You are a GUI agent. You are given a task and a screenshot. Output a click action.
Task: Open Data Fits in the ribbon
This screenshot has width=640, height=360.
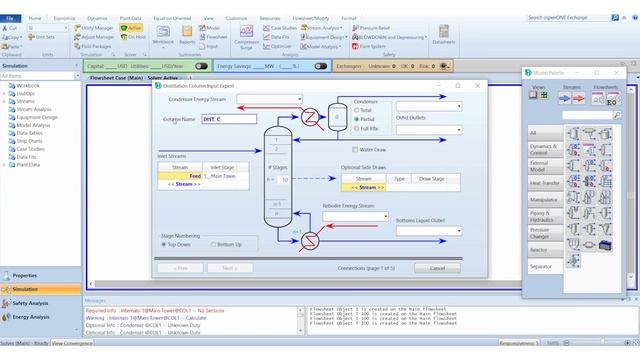tap(276, 37)
